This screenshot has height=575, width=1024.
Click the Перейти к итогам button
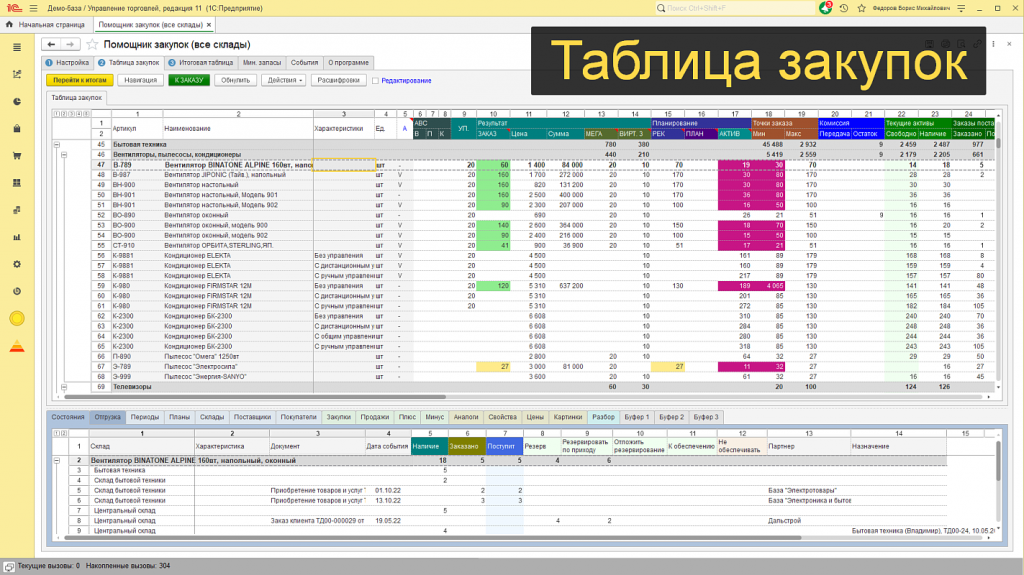point(80,80)
